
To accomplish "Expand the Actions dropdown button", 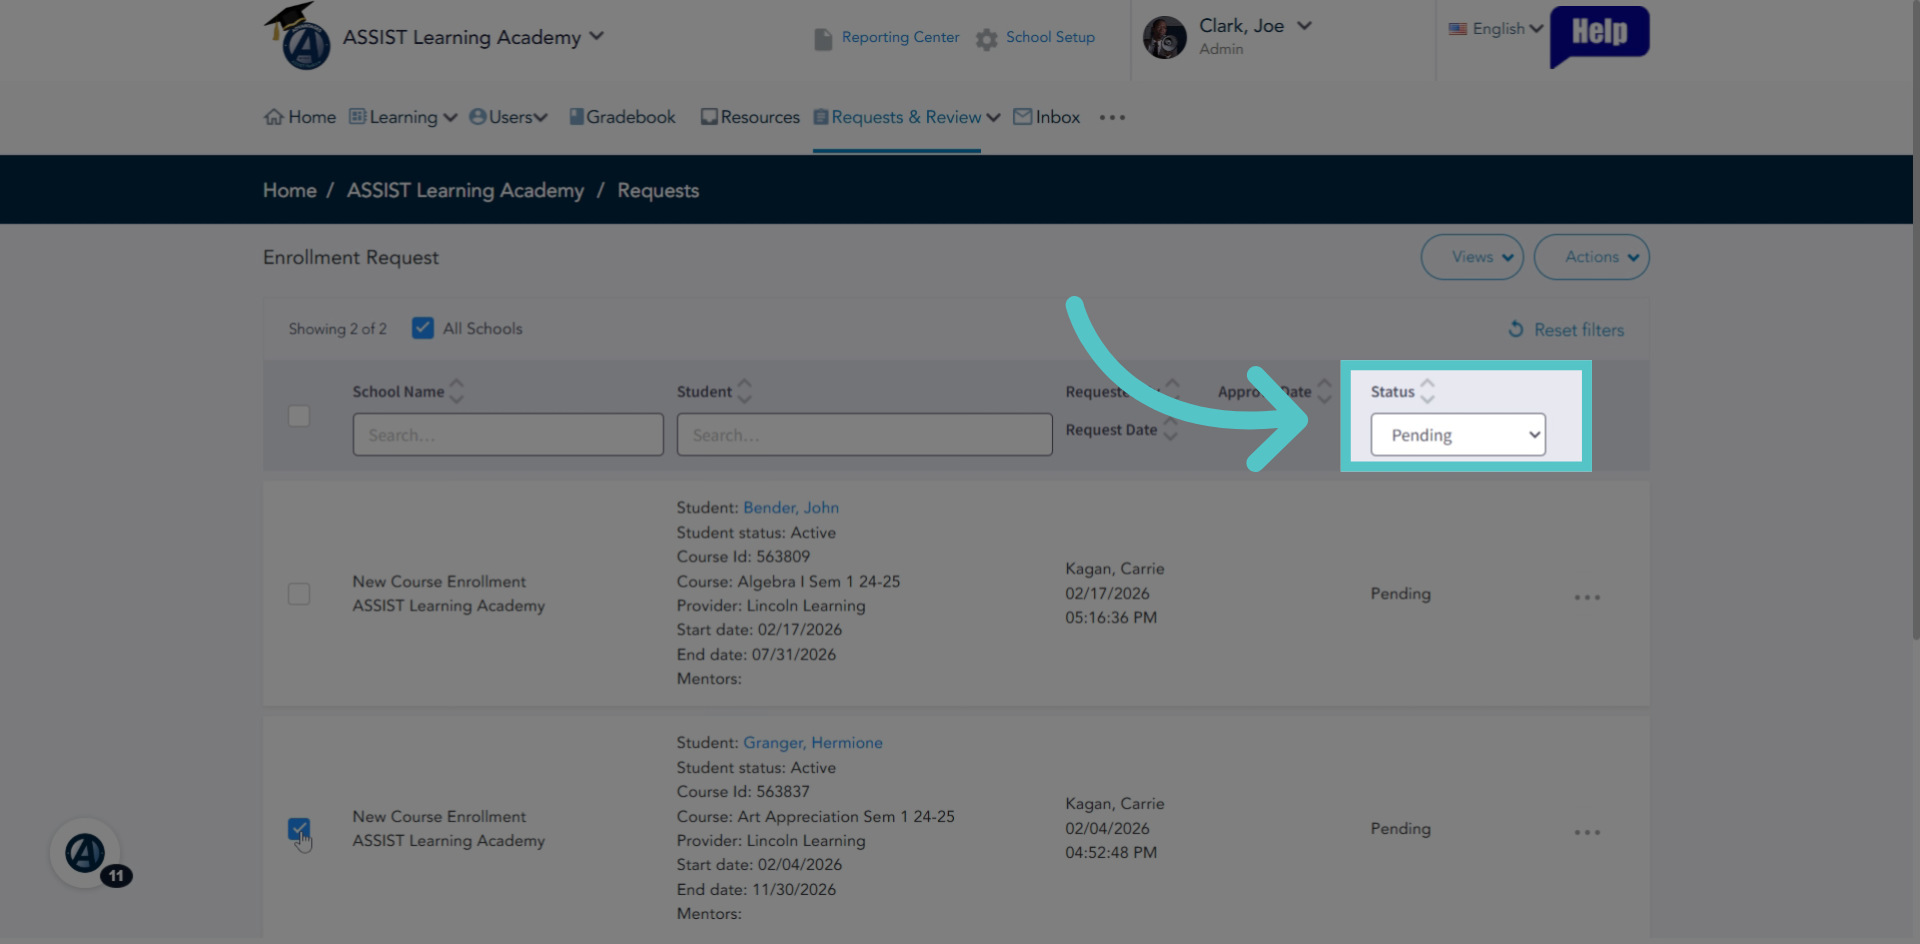I will coord(1592,257).
